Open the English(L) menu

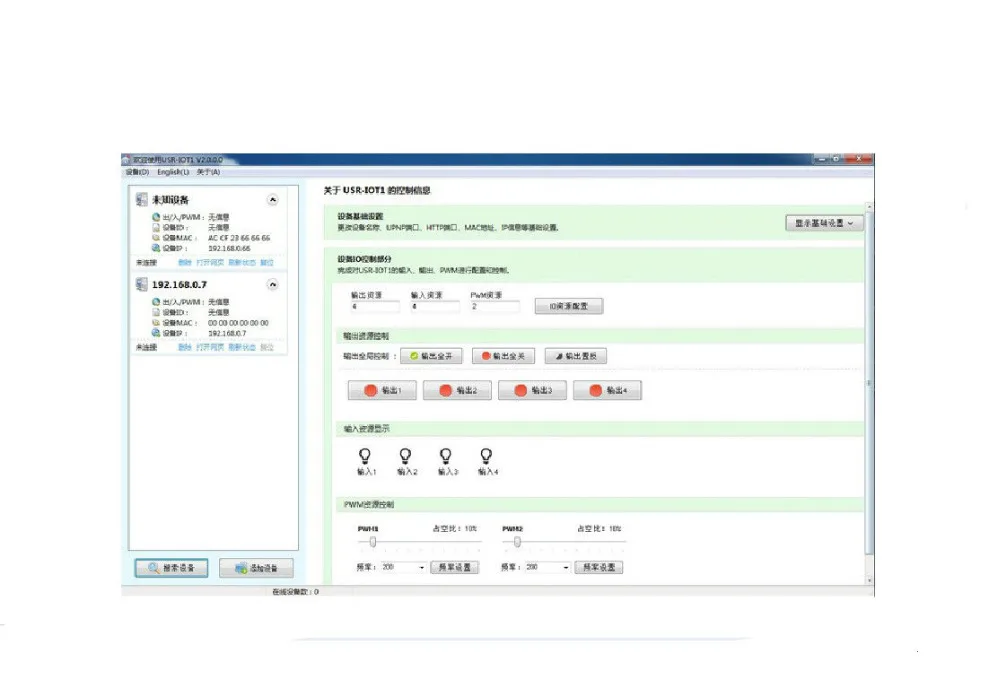point(173,172)
